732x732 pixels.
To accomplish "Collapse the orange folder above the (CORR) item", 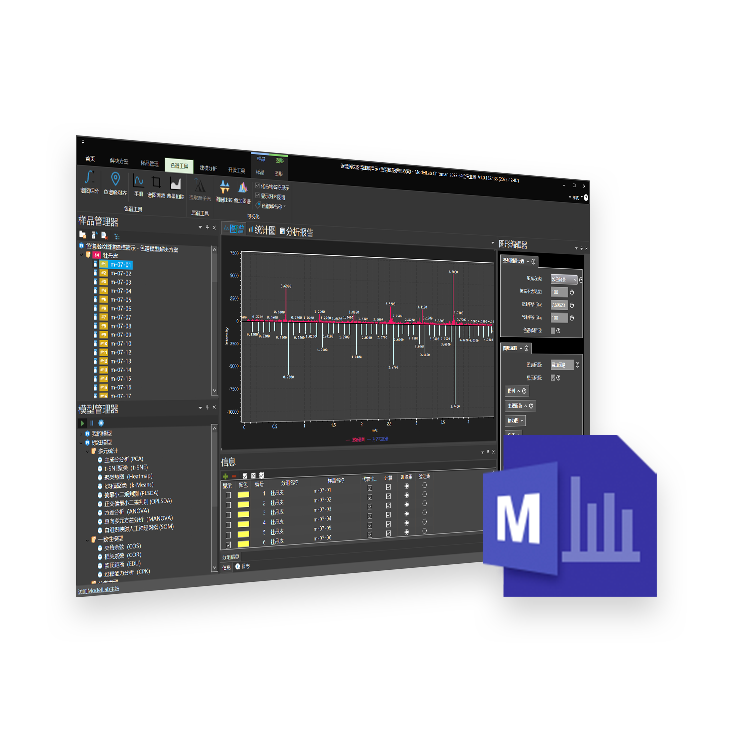I will click(87, 540).
